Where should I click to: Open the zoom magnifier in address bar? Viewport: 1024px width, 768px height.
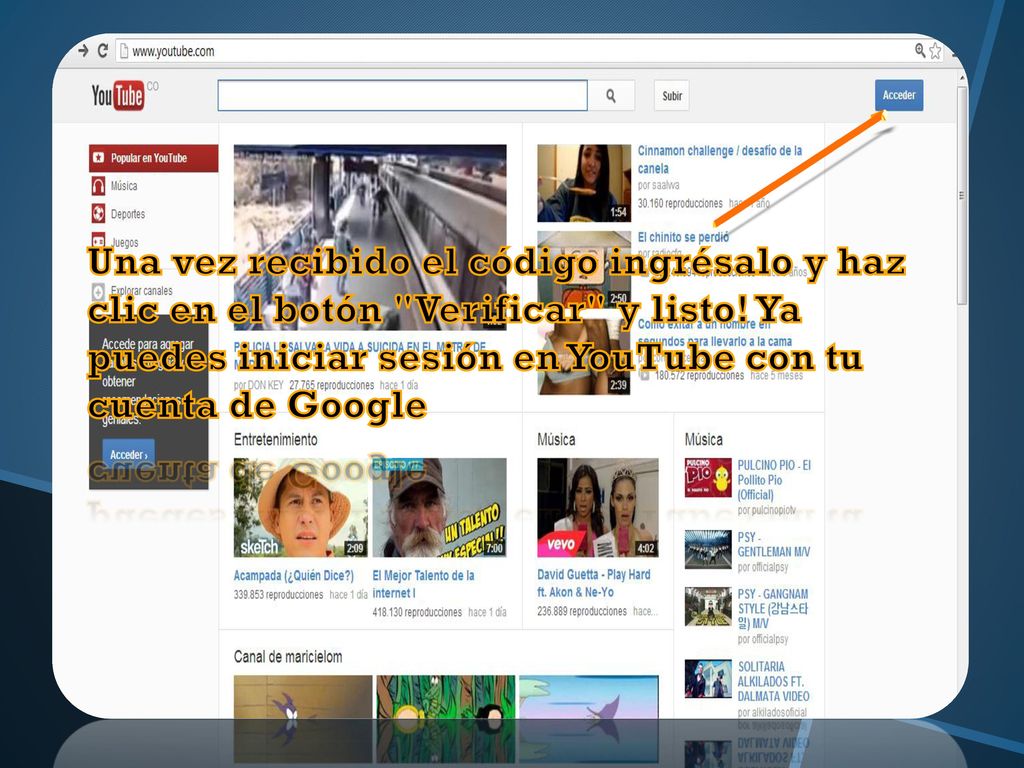pos(920,50)
